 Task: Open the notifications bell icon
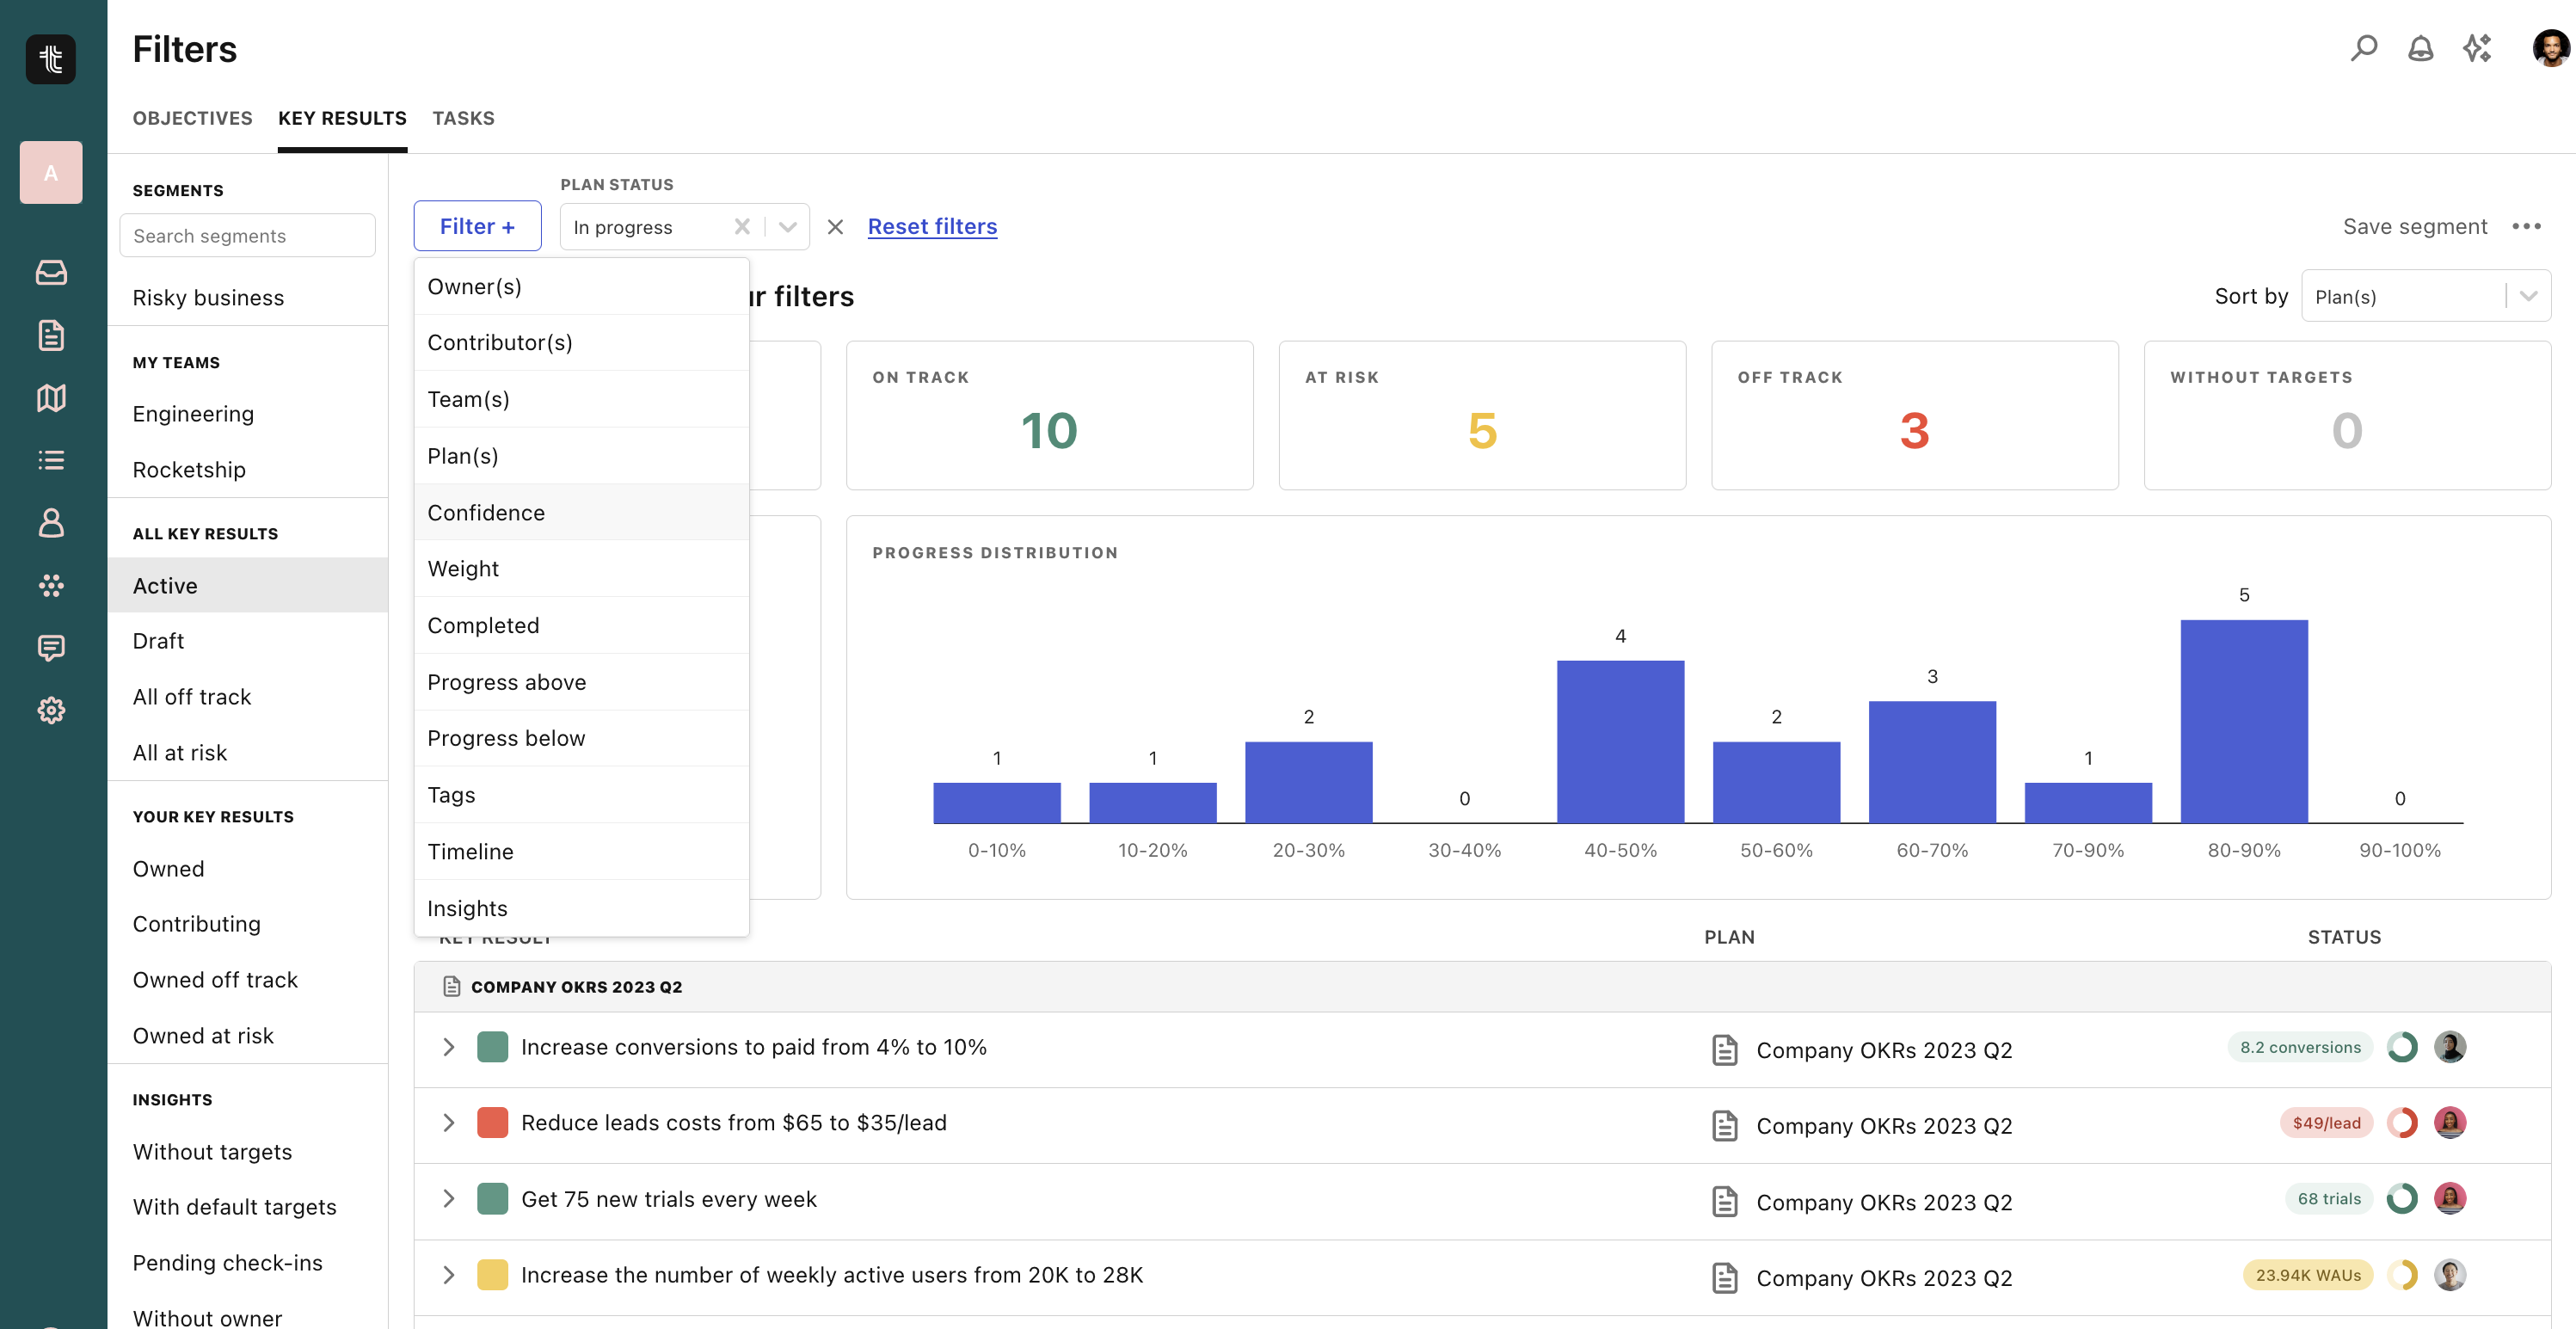[2420, 47]
